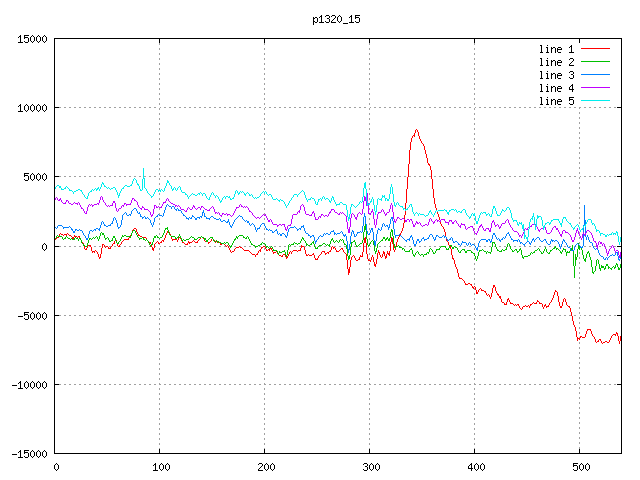Click the 300 x-axis label
Screen dimensions: 640x480
[371, 467]
